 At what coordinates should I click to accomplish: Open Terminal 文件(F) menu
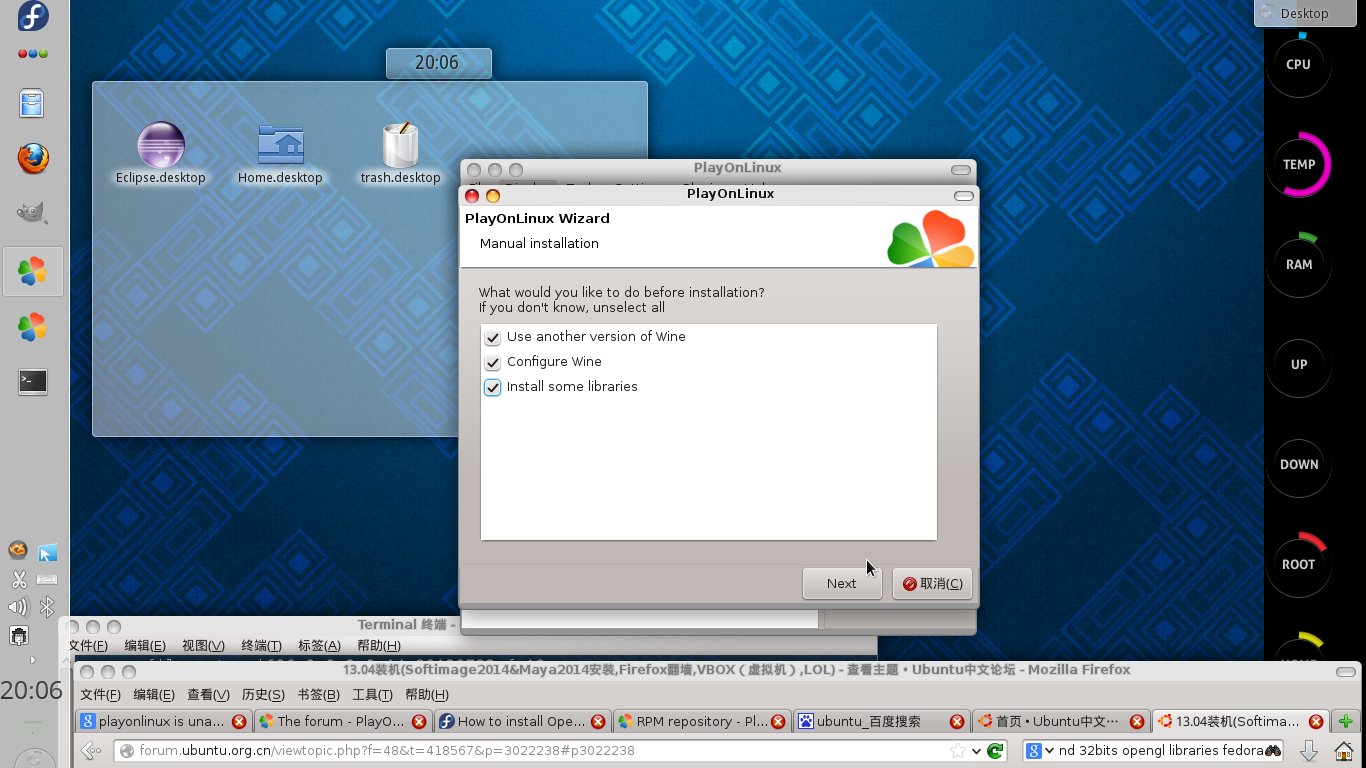89,646
